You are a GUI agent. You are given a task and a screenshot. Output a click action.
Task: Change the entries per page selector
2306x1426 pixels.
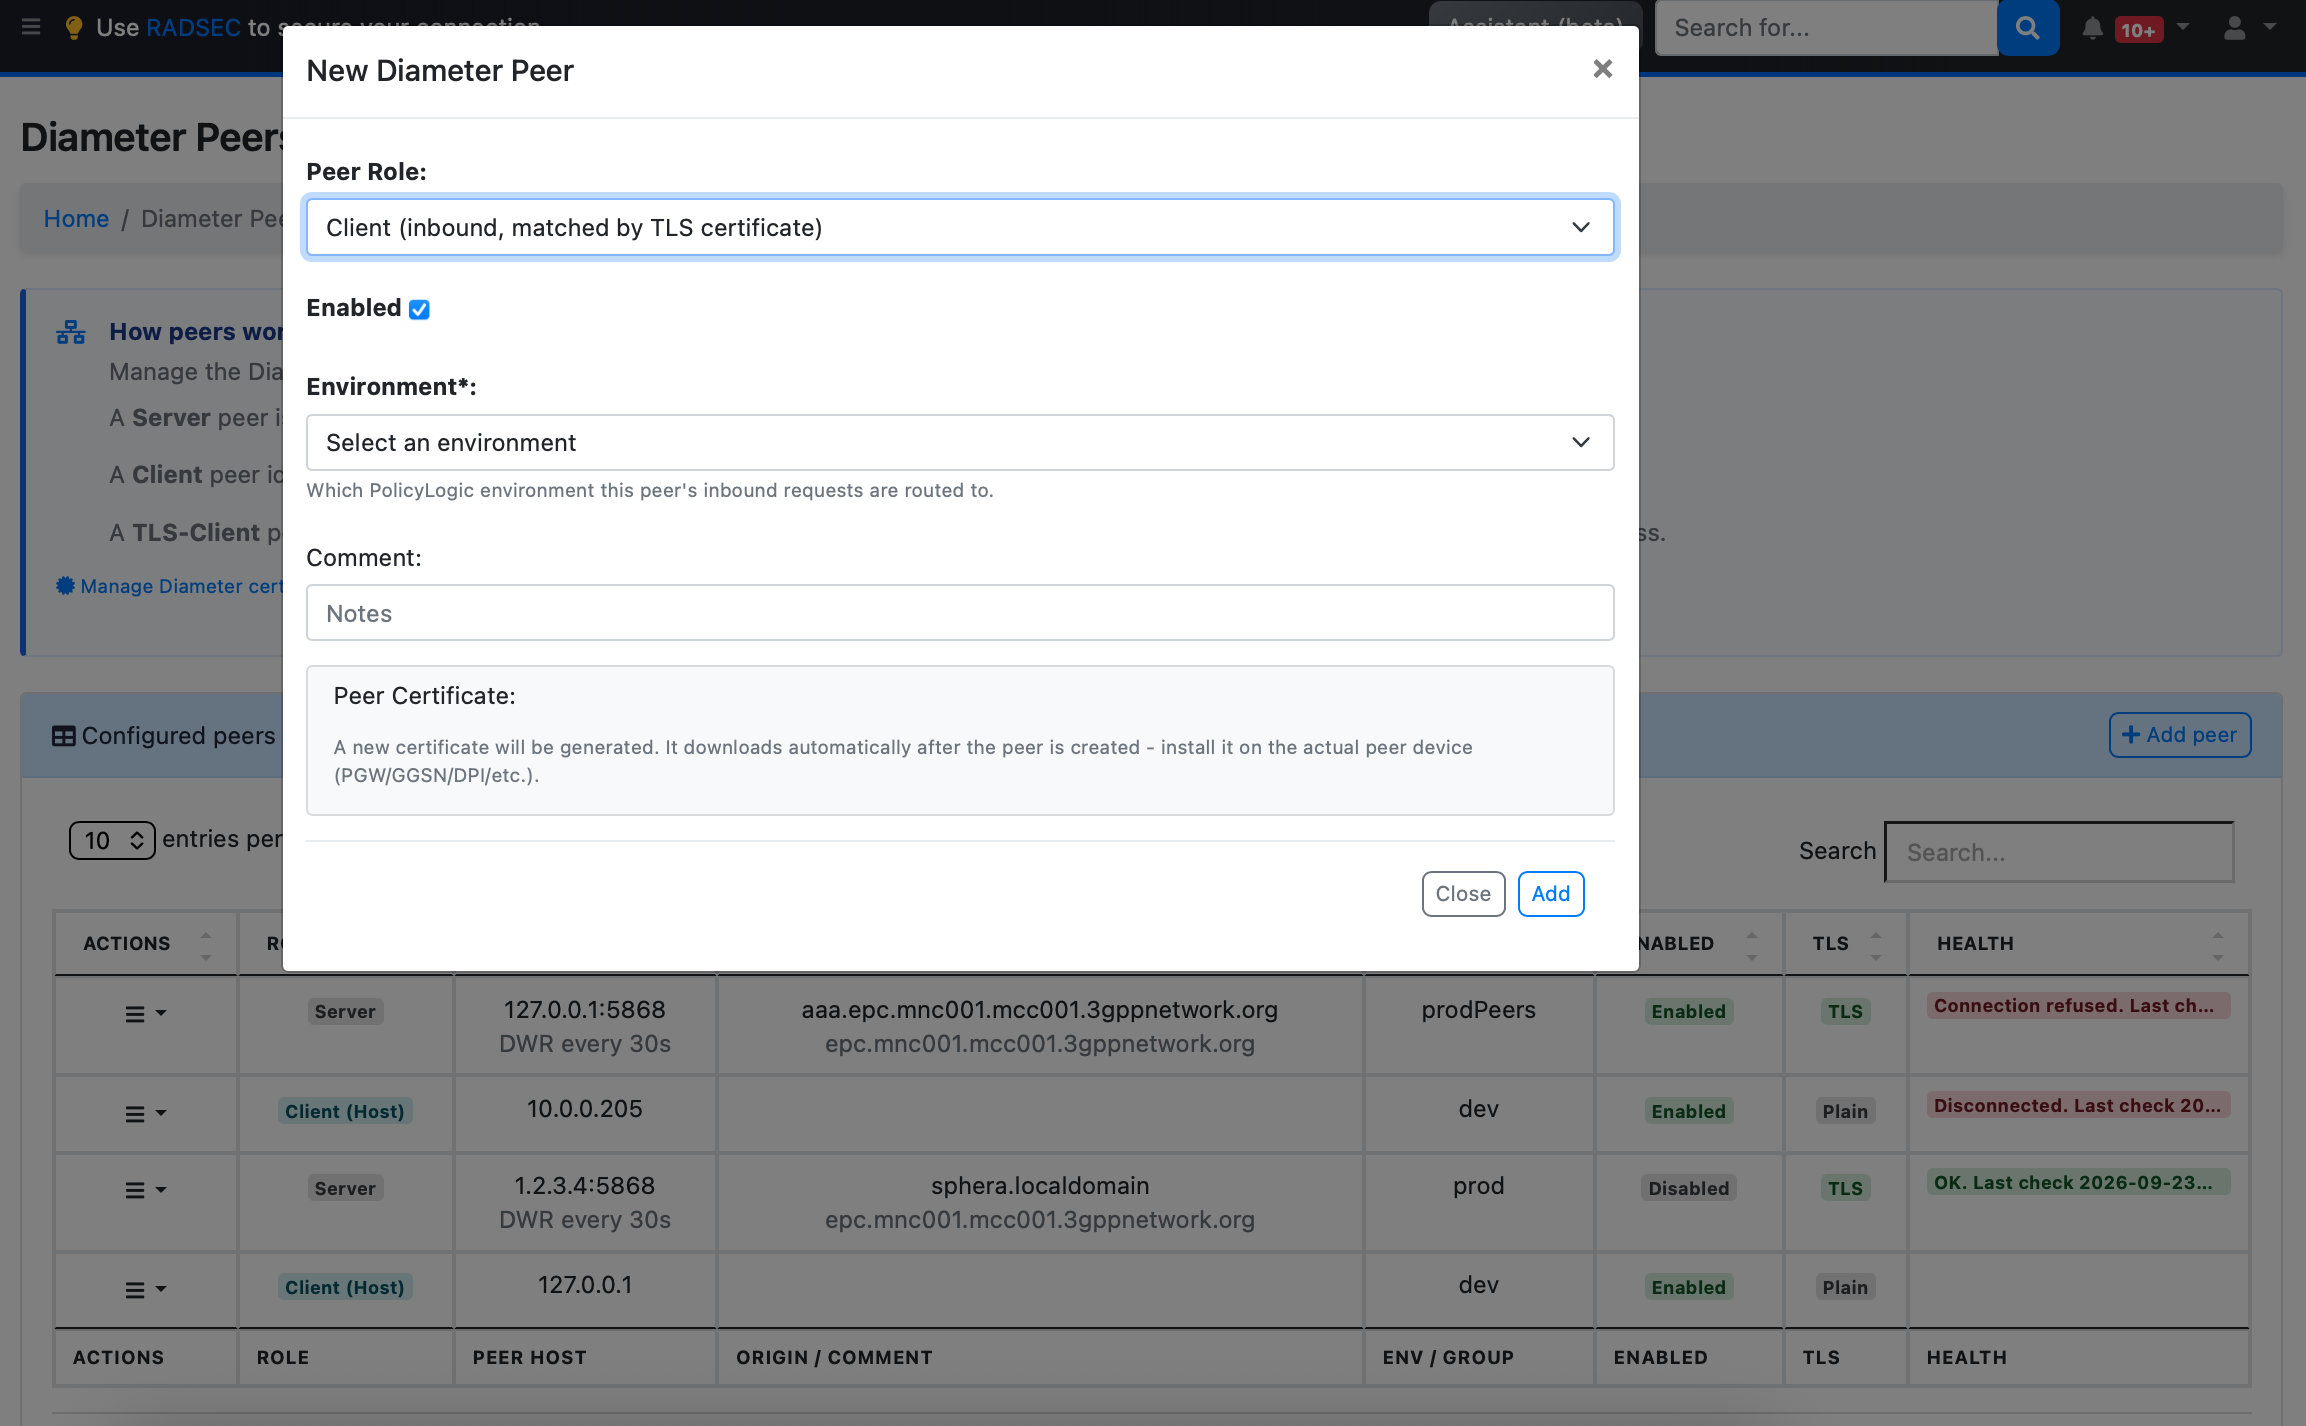pos(112,840)
